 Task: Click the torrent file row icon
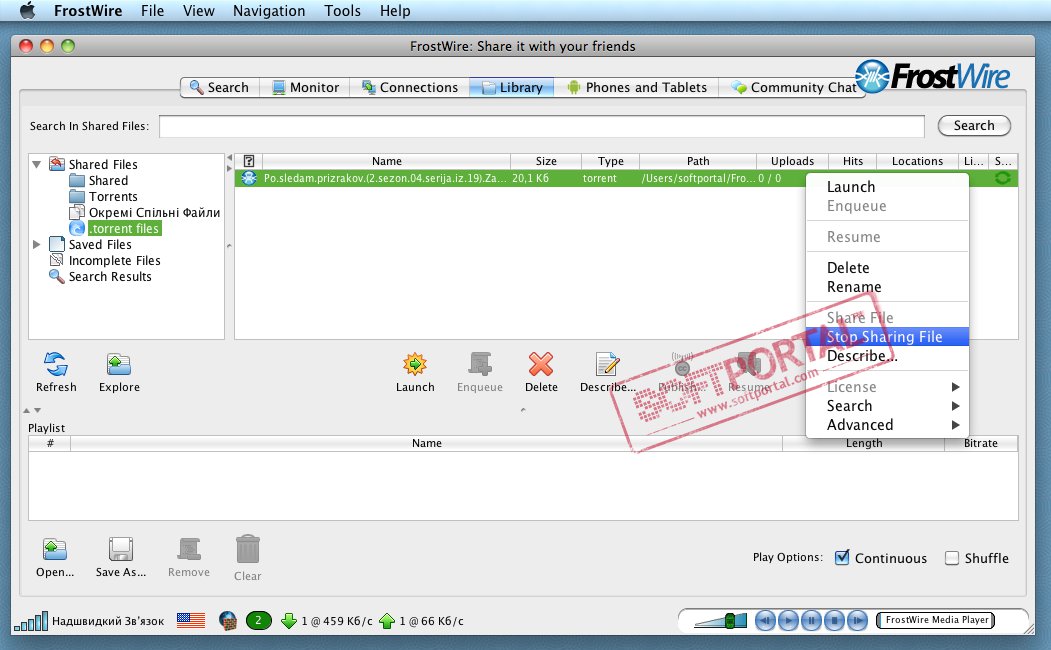[x=249, y=178]
